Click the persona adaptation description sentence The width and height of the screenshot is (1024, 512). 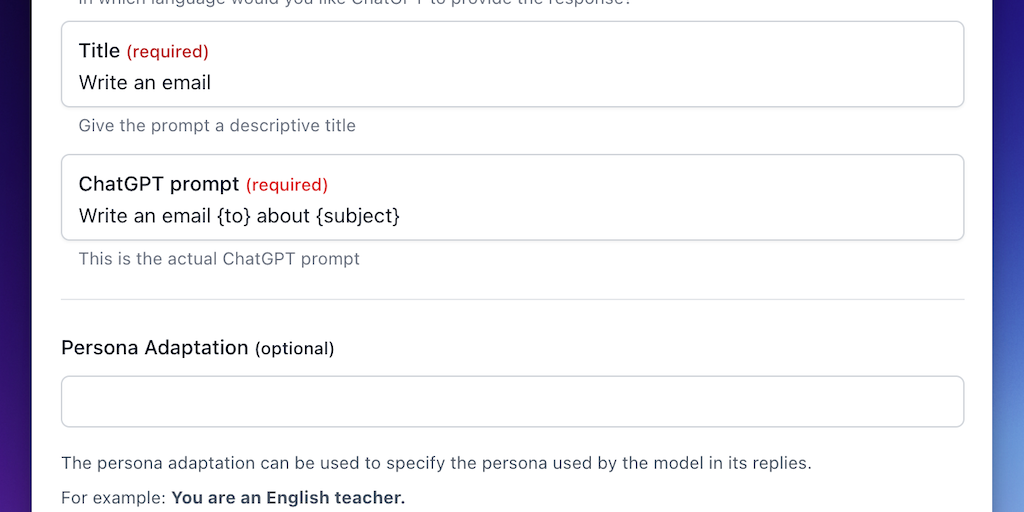click(436, 463)
